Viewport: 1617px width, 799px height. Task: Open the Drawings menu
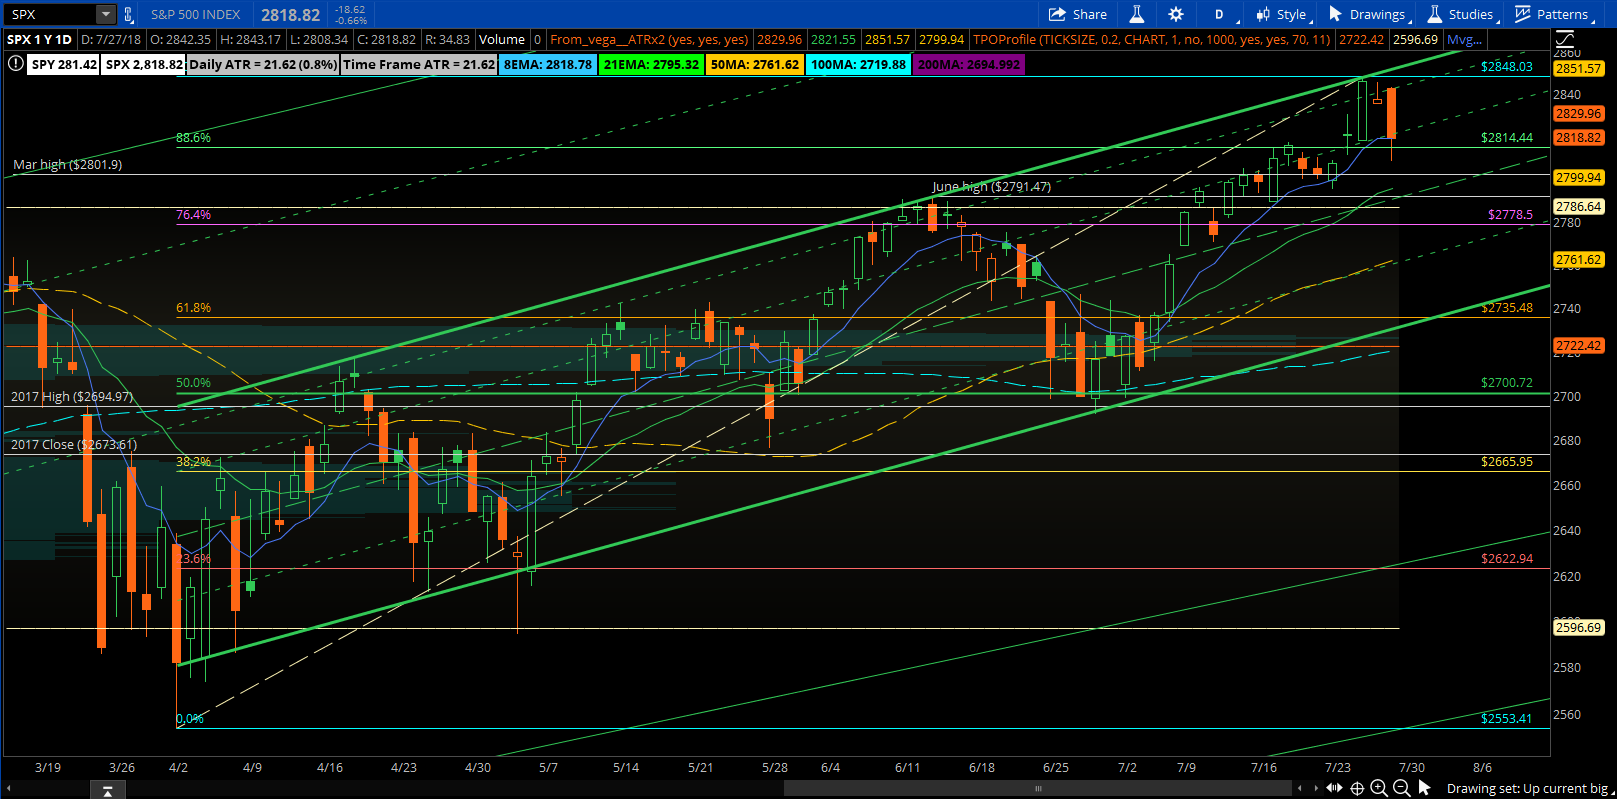[x=1369, y=14]
